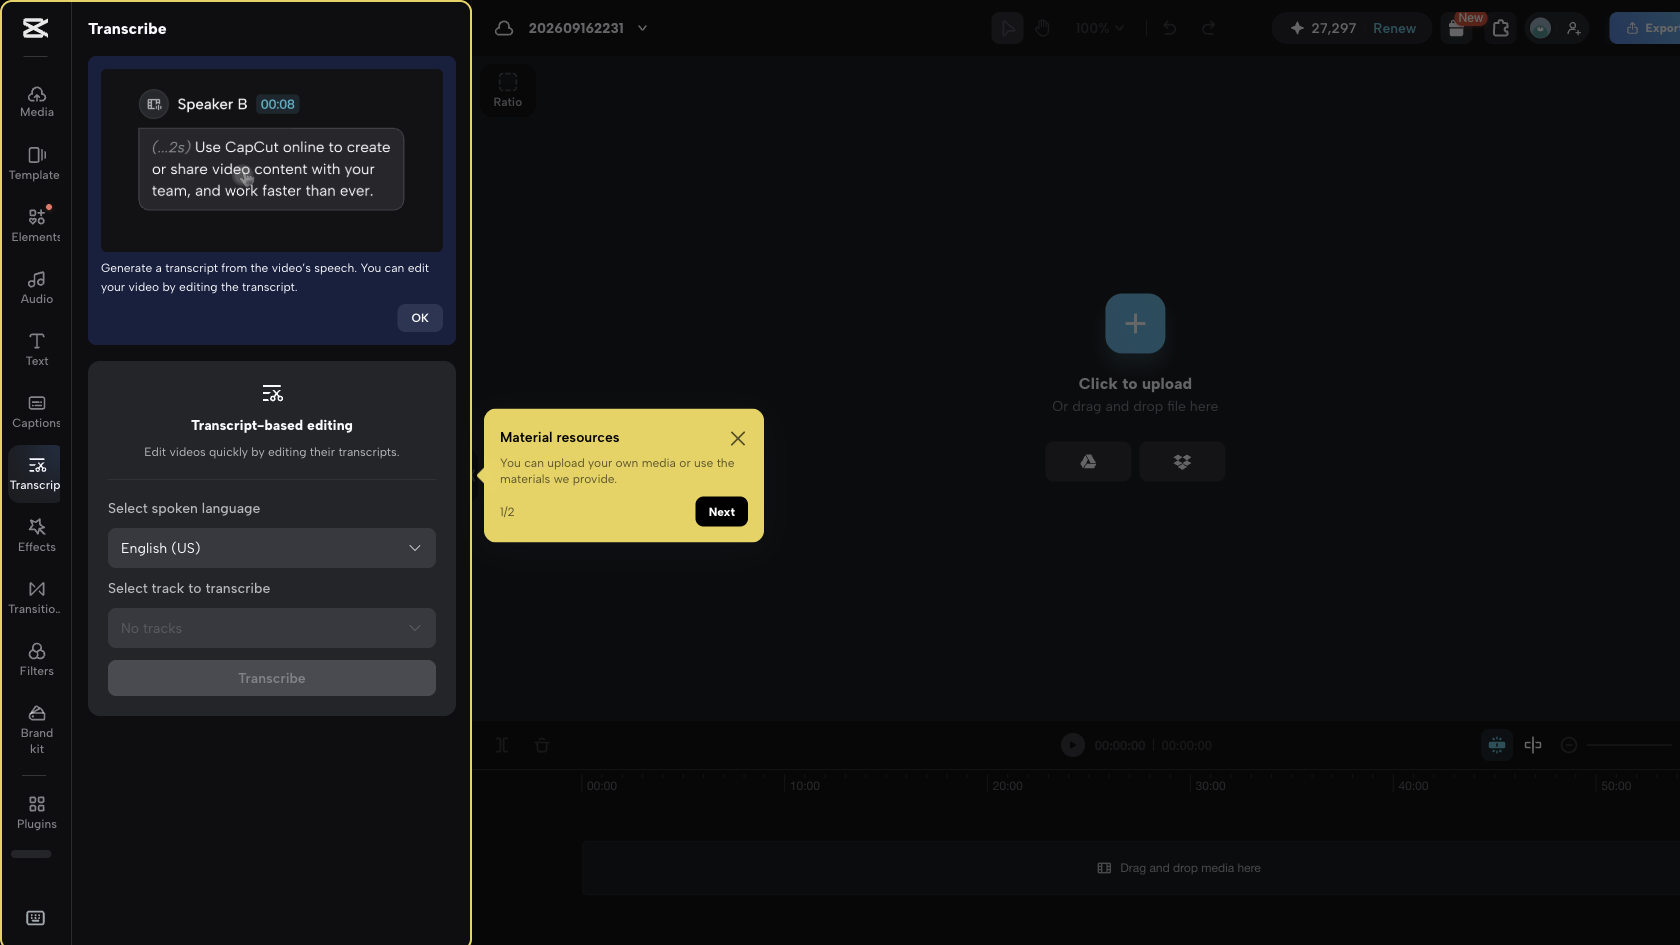Expand the spoken language dropdown English (US)
This screenshot has width=1680, height=945.
pyautogui.click(x=272, y=548)
